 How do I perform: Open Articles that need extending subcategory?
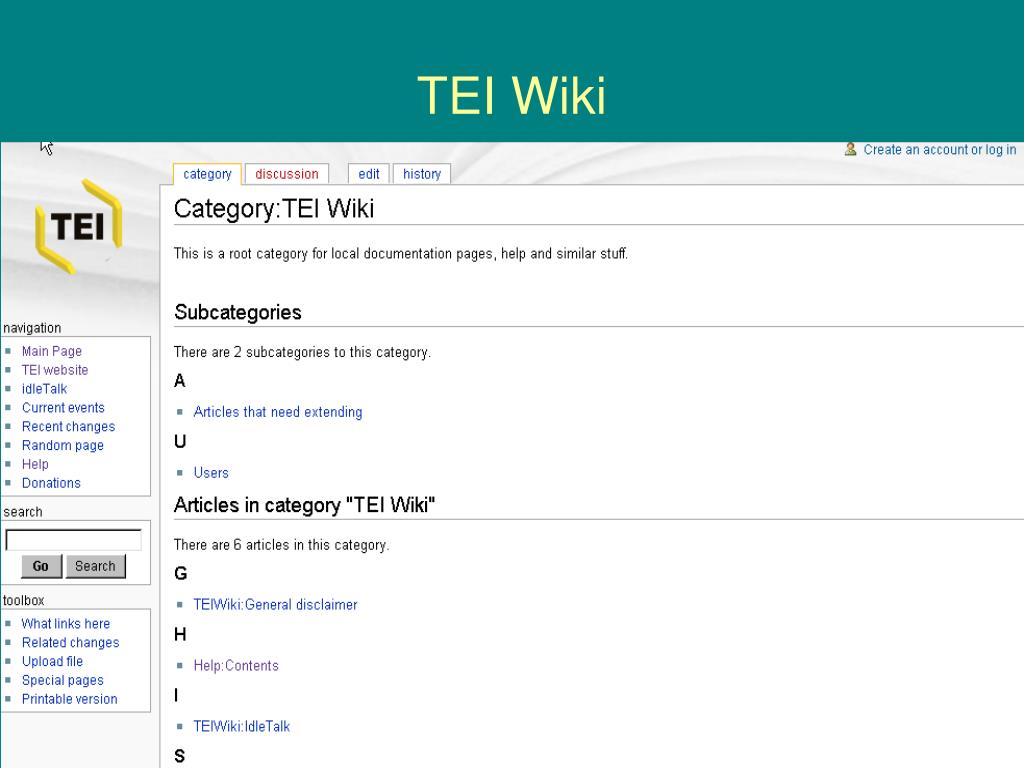(x=278, y=412)
